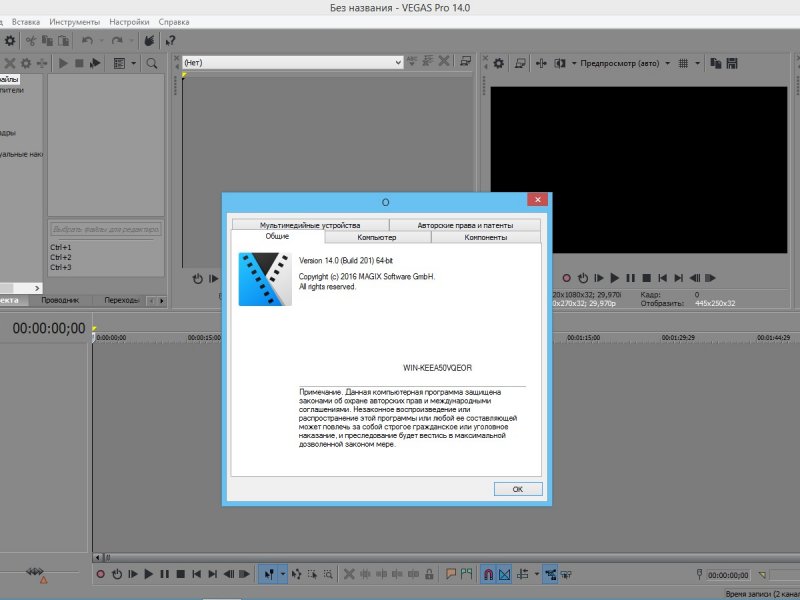Screen dimensions: 800x600
Task: Switch to the Компоненты tab
Action: pos(486,237)
